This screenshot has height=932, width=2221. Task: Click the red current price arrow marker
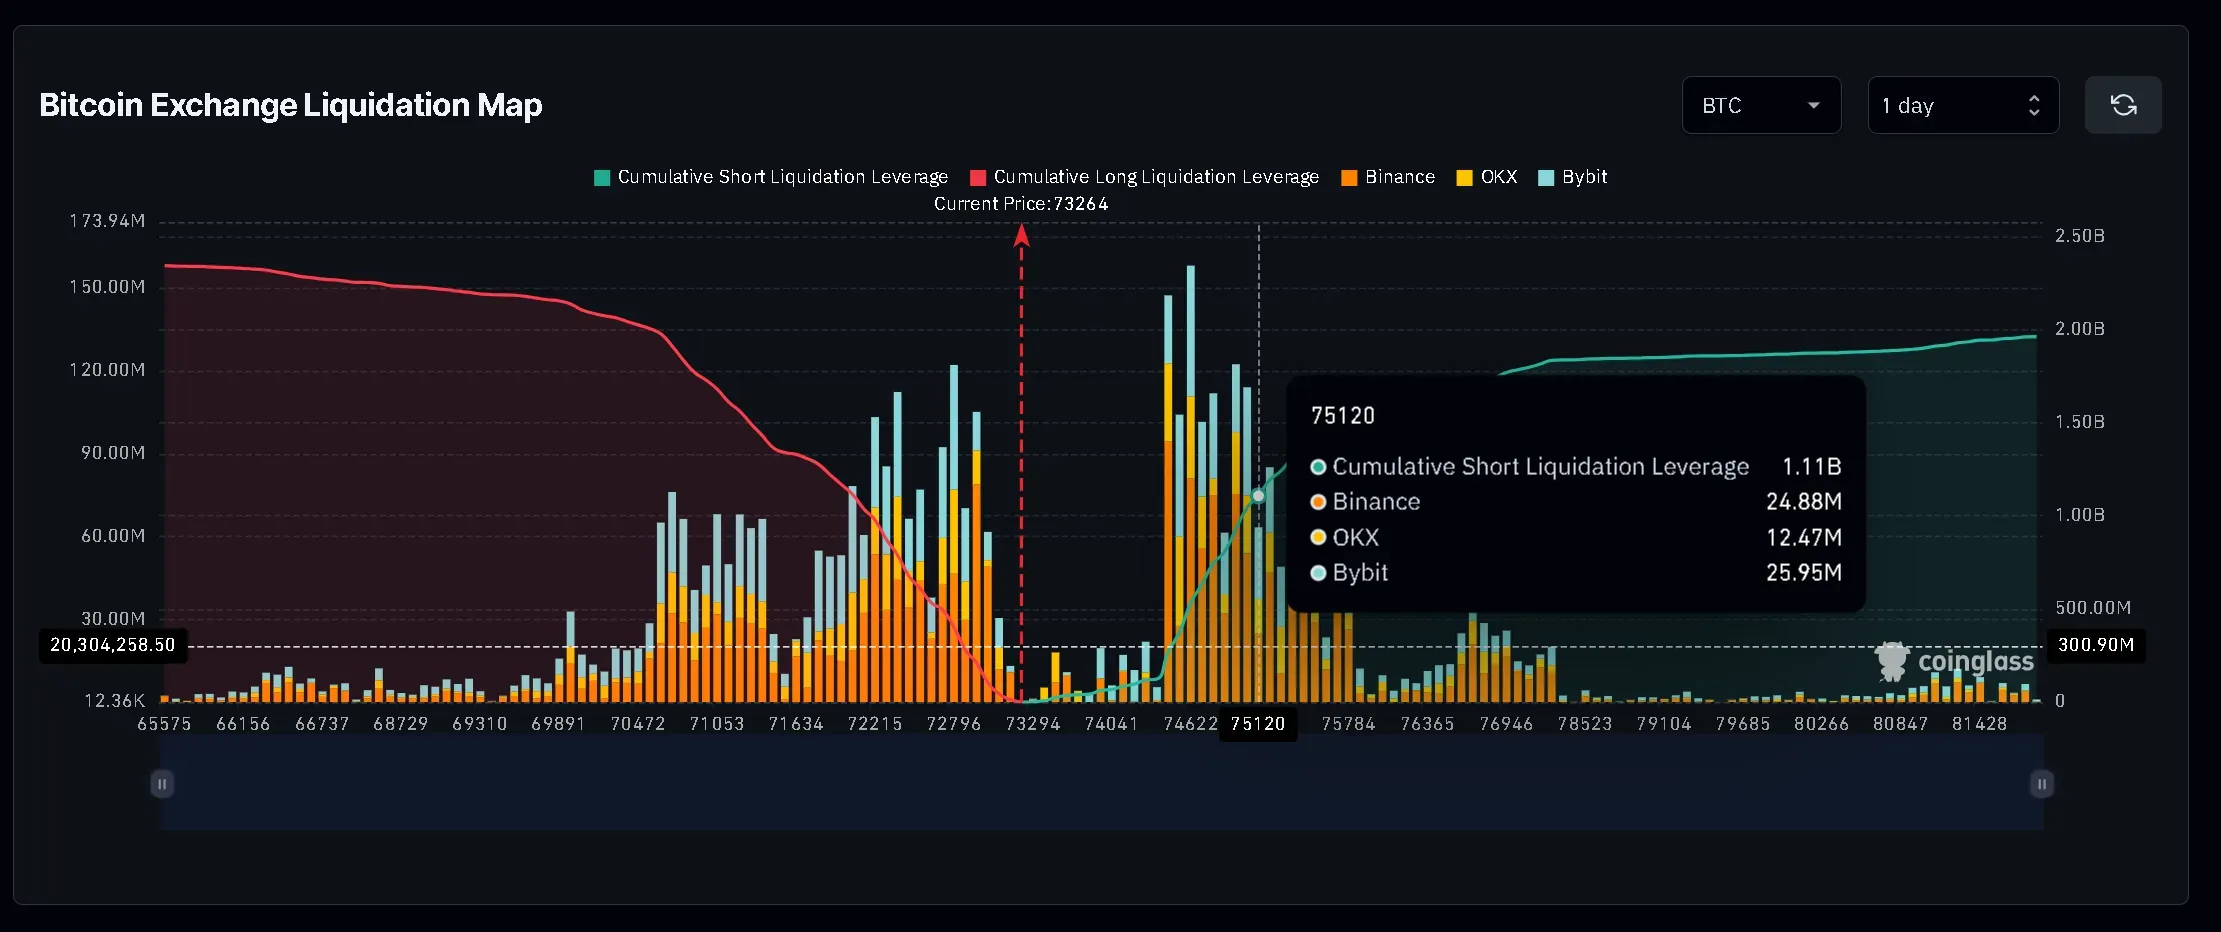[1021, 236]
